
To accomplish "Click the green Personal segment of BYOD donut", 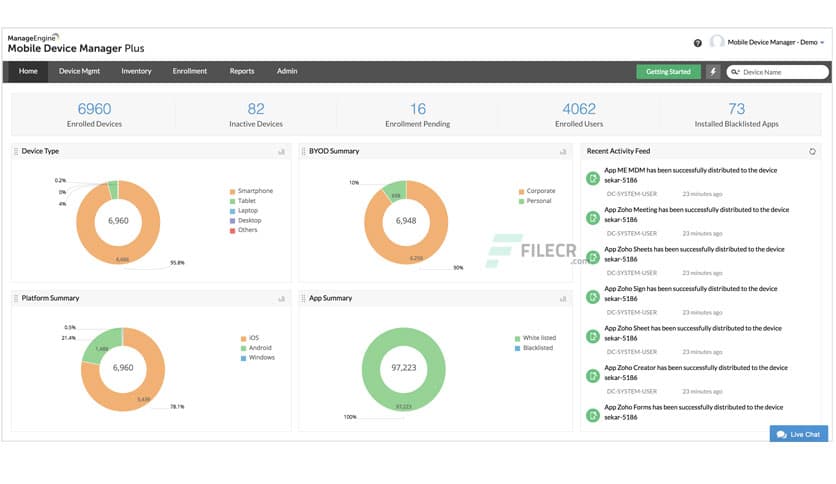I will pos(396,191).
